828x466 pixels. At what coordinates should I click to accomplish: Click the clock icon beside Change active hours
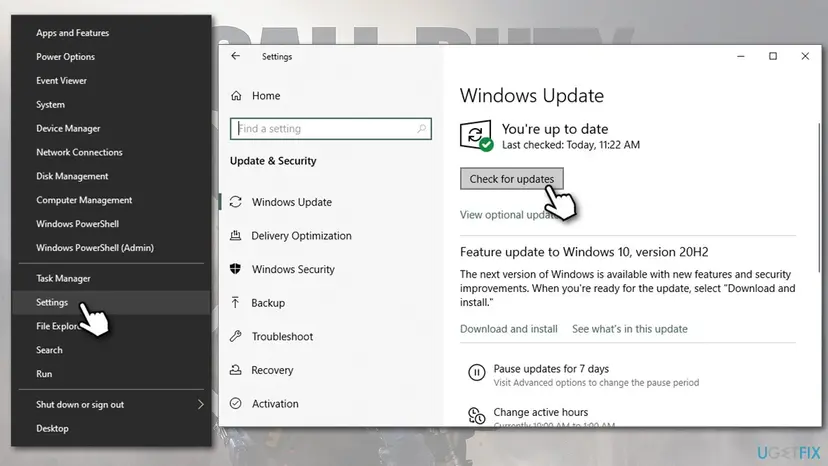(x=476, y=415)
